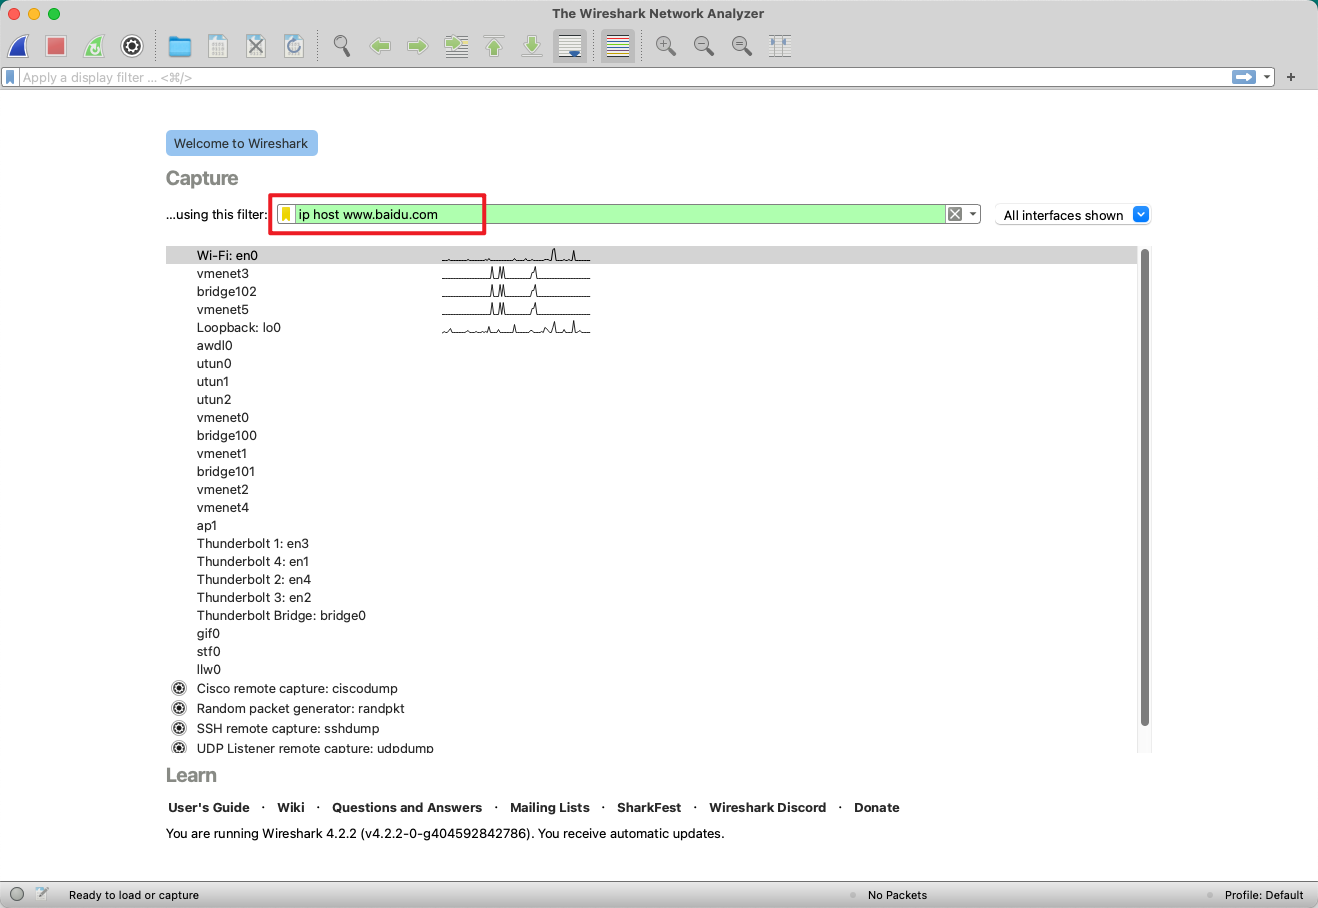The width and height of the screenshot is (1318, 908).
Task: Zoom in main window text
Action: point(666,46)
